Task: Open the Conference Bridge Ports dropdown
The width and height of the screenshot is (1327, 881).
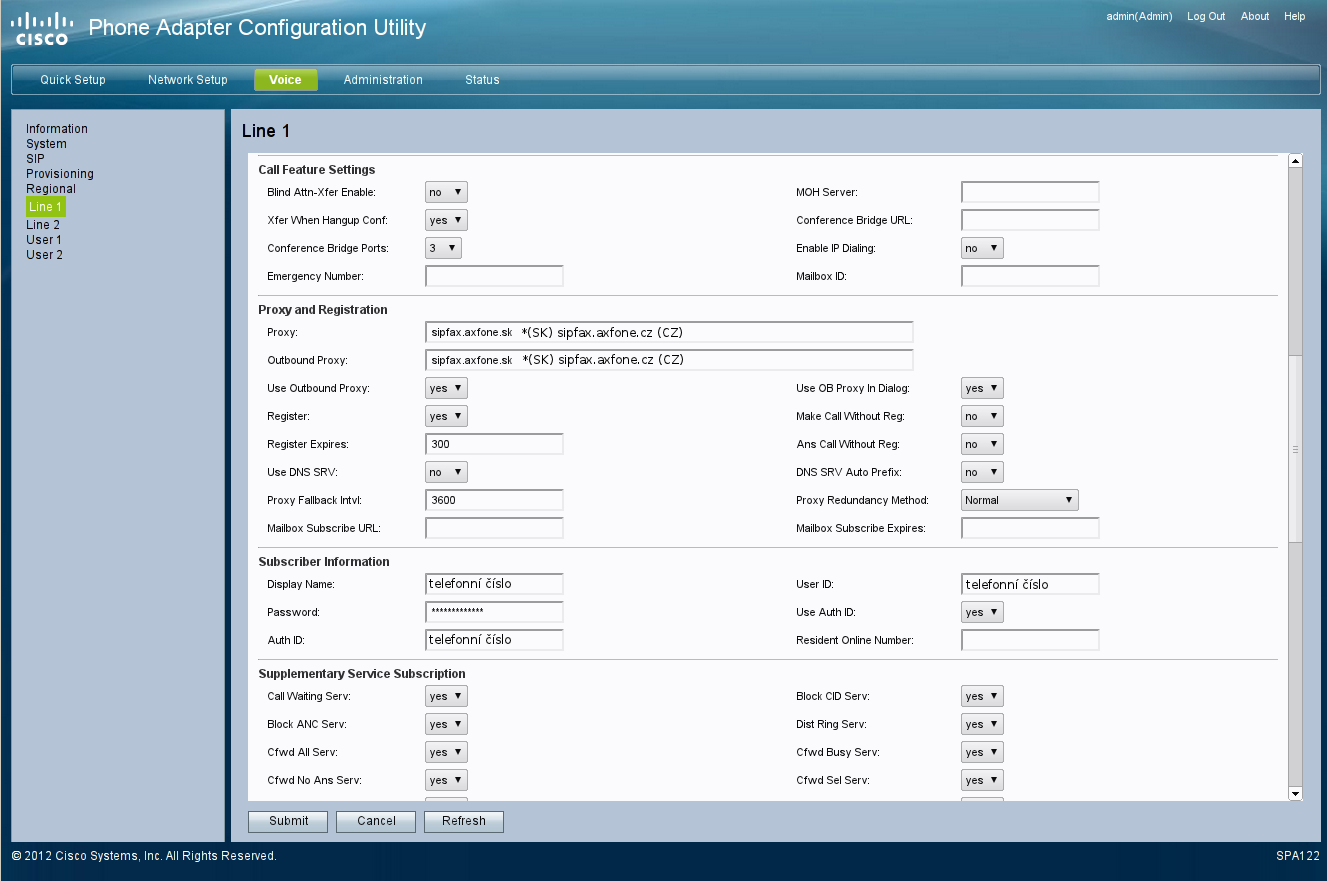Action: (x=443, y=248)
